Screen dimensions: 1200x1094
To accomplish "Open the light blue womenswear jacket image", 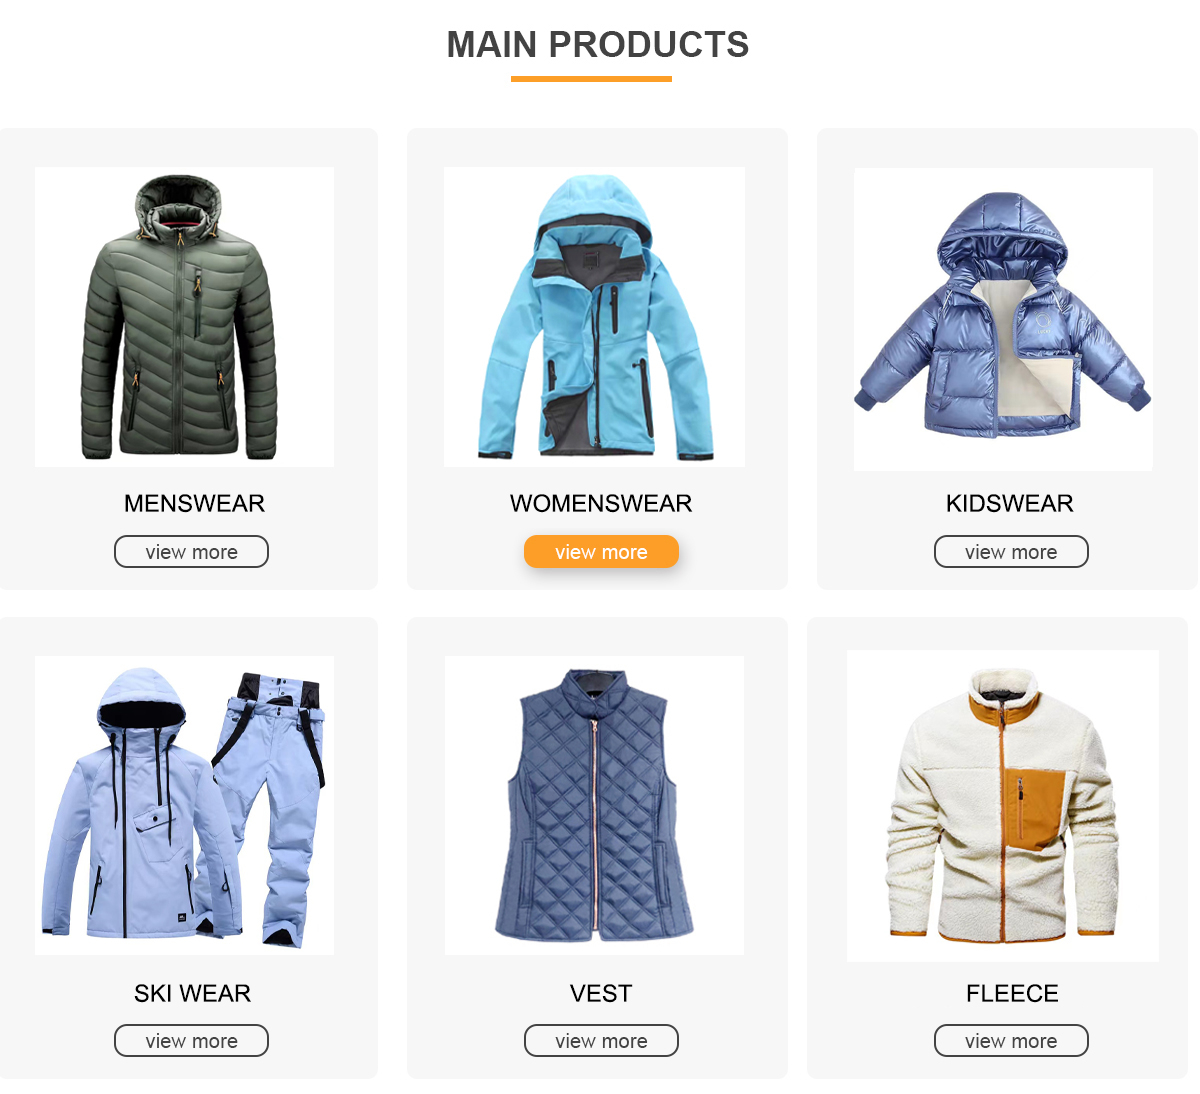I will (x=594, y=317).
